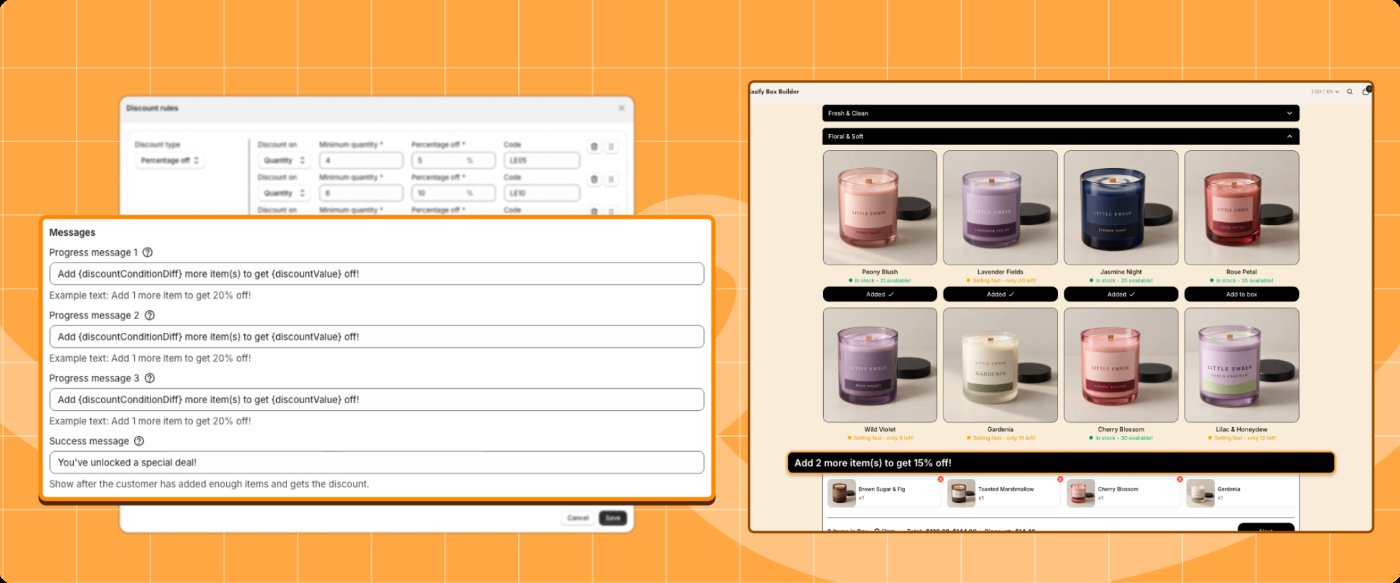
Task: Collapse the Floral & Soft category section
Action: click(x=1060, y=136)
